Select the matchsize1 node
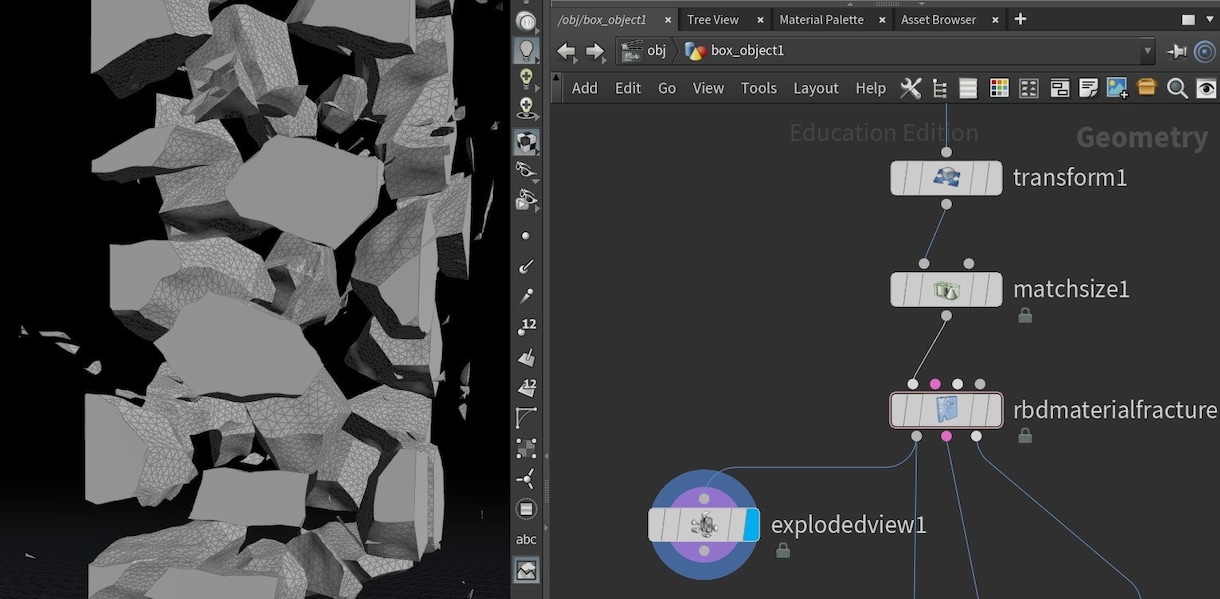Viewport: 1220px width, 599px height. click(946, 290)
